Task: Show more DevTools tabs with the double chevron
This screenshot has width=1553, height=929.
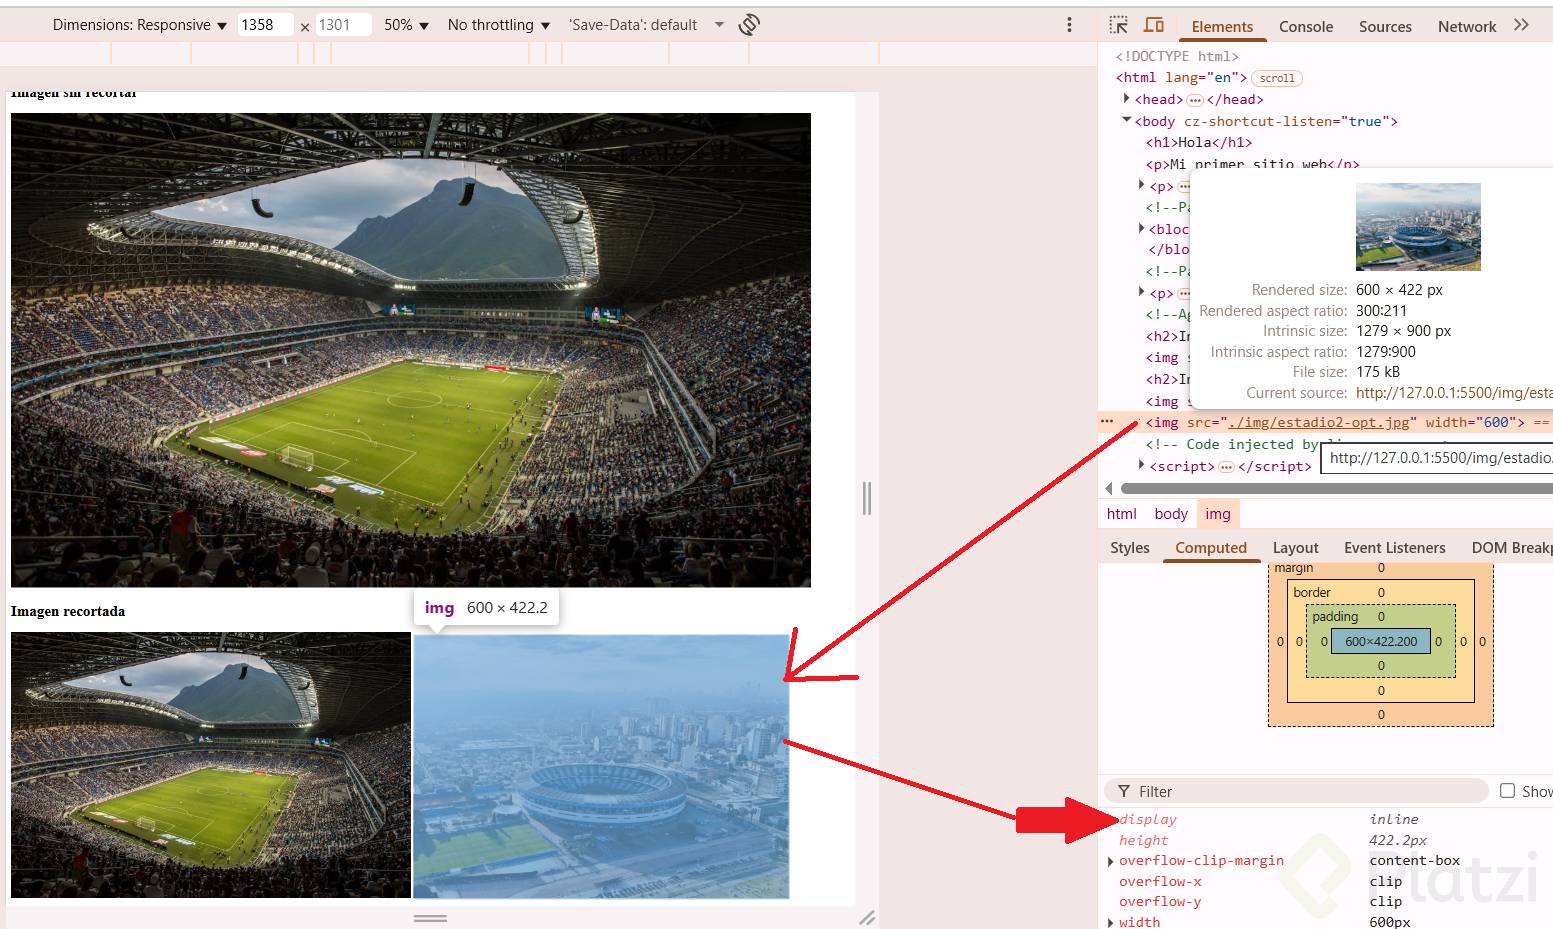Action: [x=1521, y=25]
